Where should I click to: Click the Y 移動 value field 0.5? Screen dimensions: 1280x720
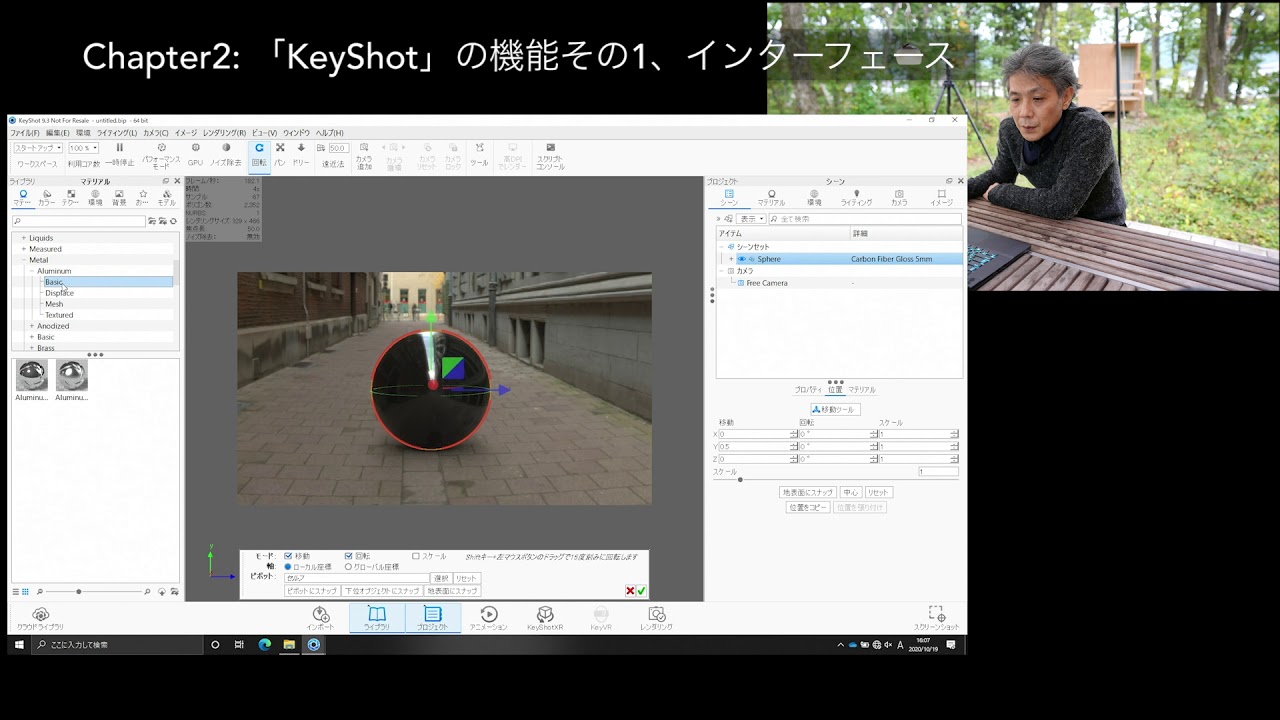(x=758, y=446)
